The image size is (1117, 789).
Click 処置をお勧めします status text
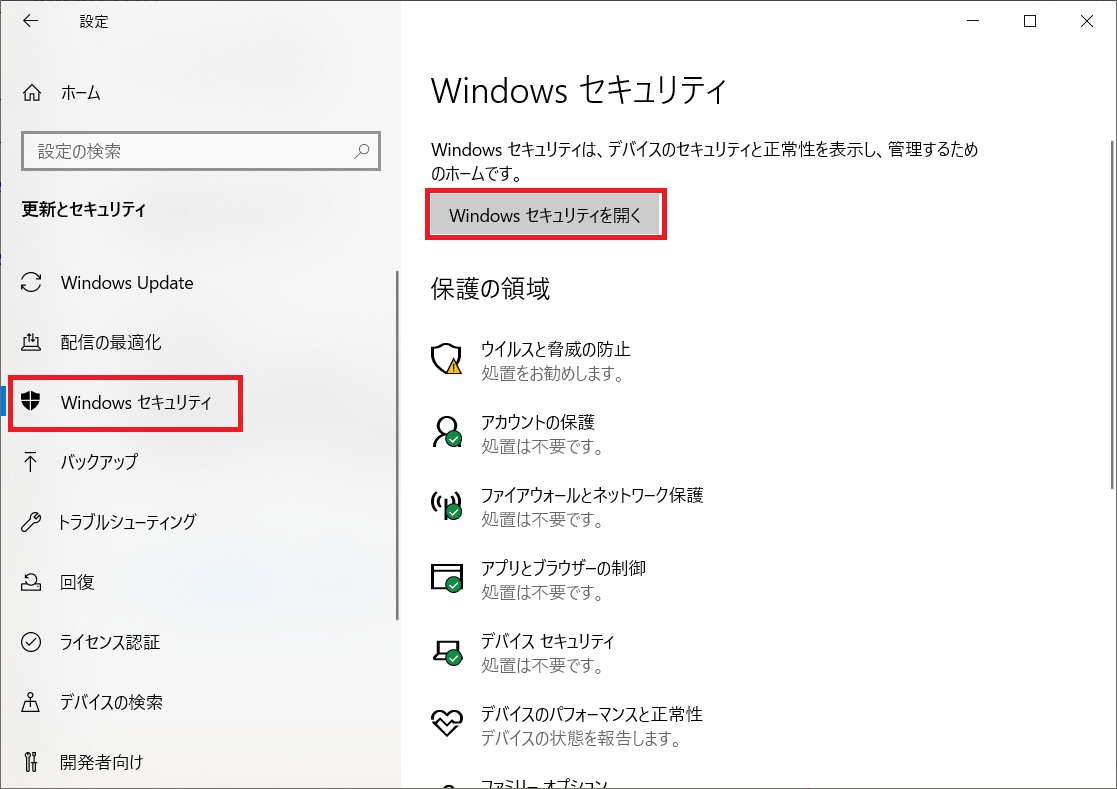553,374
